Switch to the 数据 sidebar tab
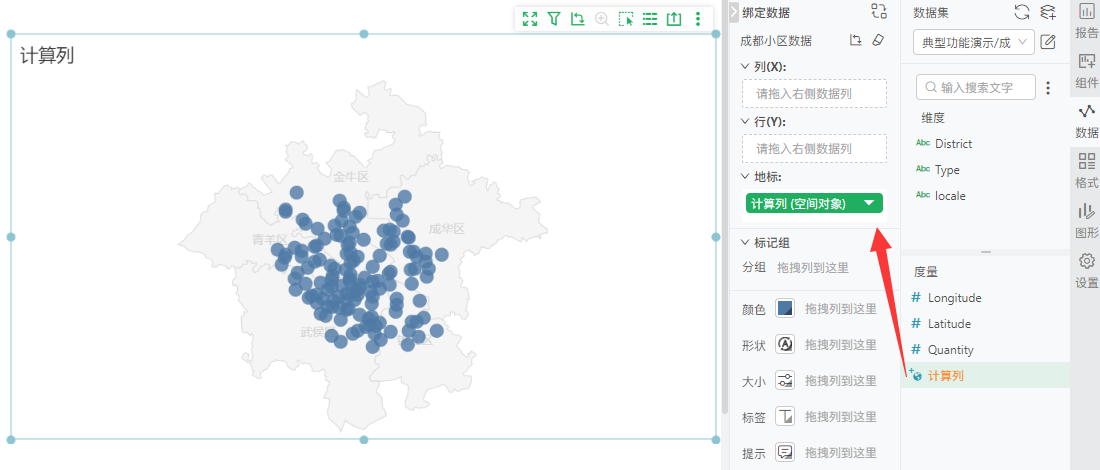The width and height of the screenshot is (1100, 470). (x=1086, y=121)
